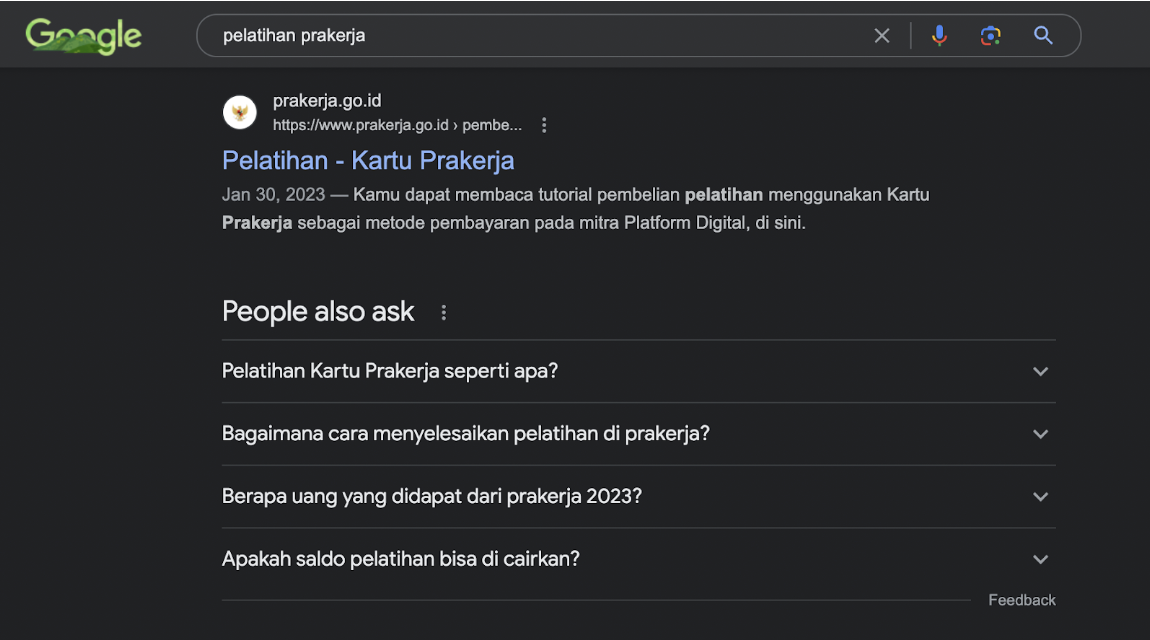
Task: Open more options dots beside prakerja.go.id URL
Action: point(543,125)
